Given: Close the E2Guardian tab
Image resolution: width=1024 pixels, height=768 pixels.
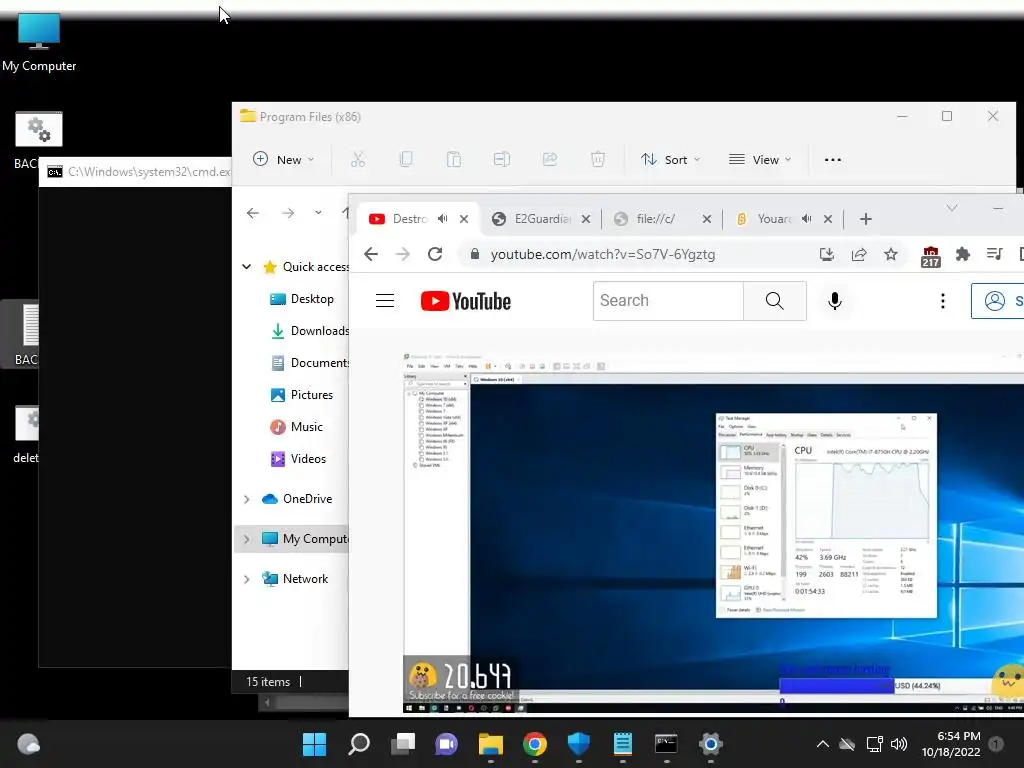Looking at the screenshot, I should [586, 219].
